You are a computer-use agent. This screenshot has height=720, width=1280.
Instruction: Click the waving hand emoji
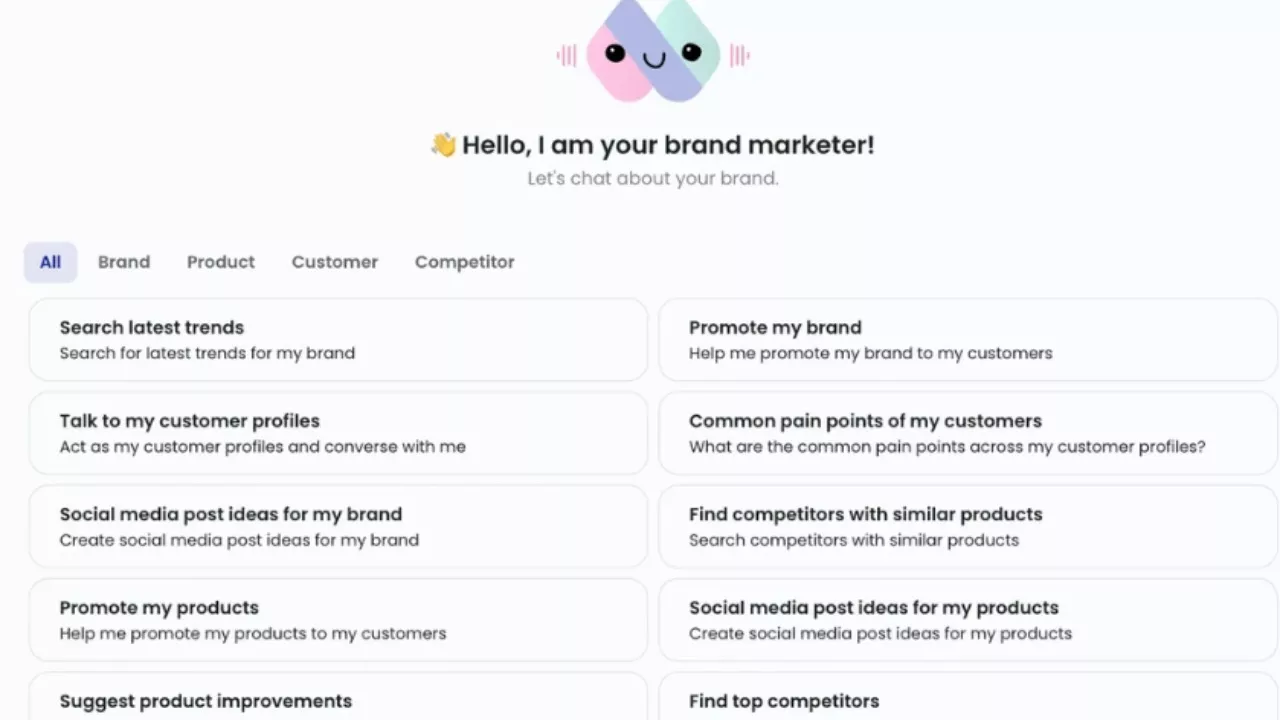tap(443, 145)
